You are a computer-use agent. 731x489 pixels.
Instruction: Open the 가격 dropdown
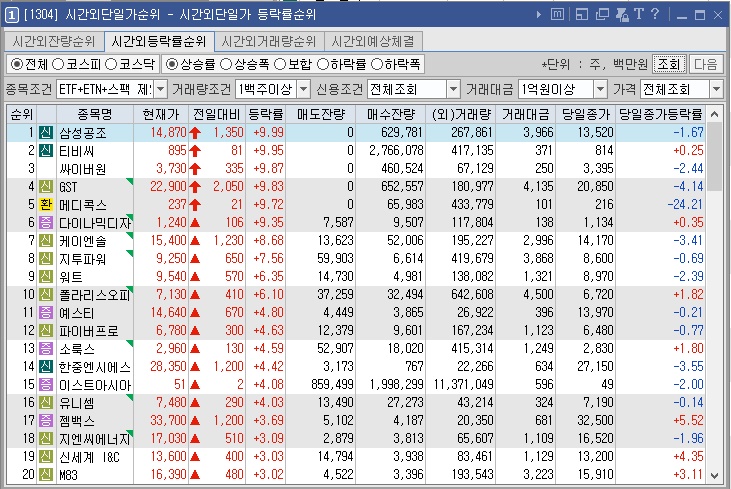(x=717, y=89)
